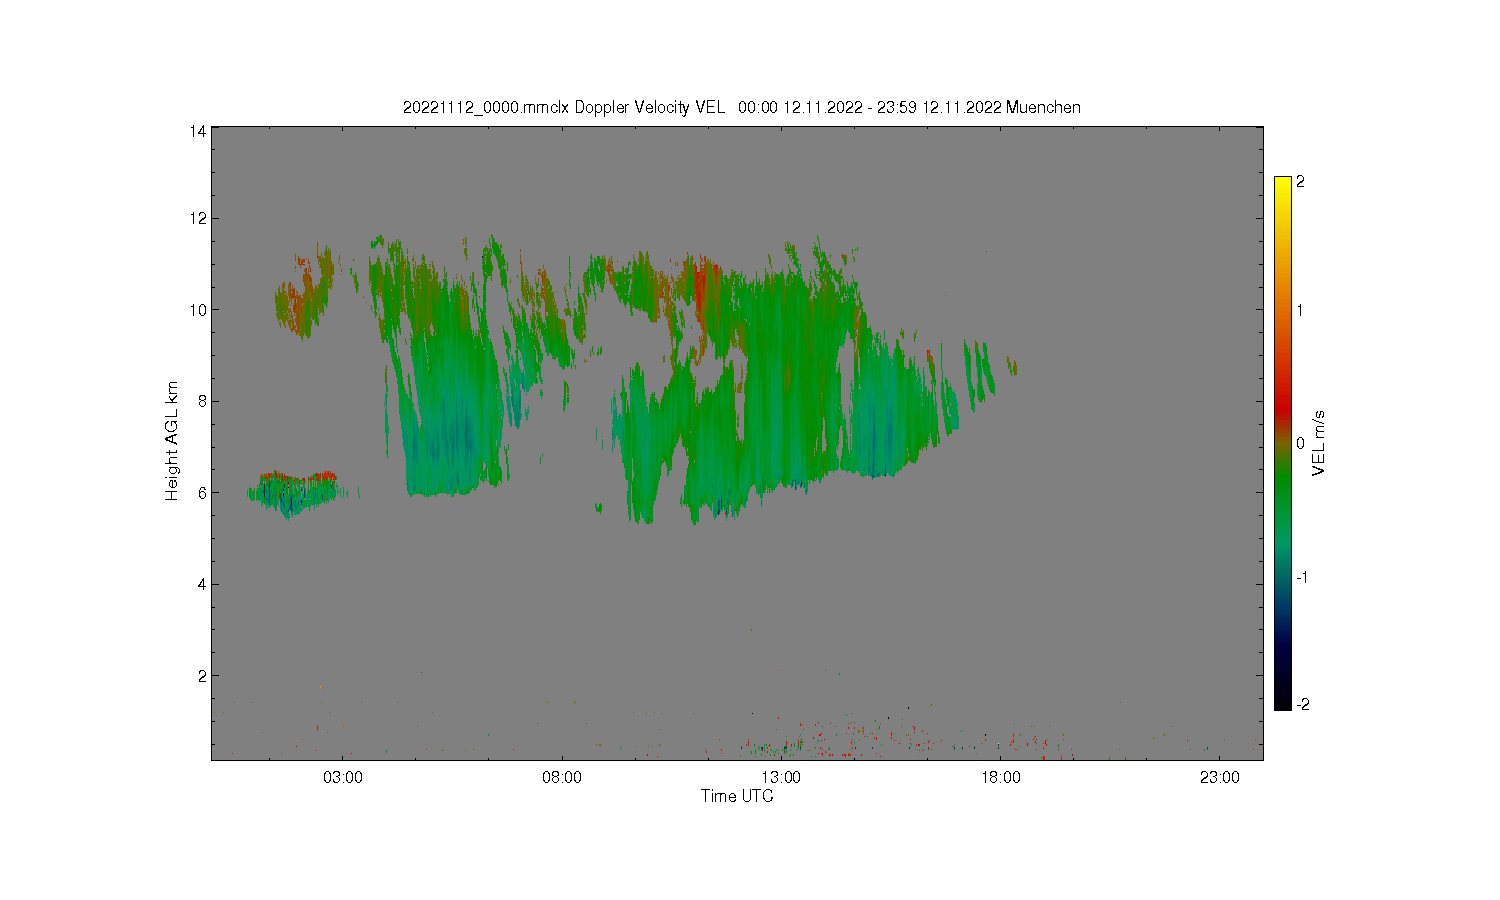The image size is (1500, 900).
Task: Click the height axis label 14
Action: pos(199,131)
